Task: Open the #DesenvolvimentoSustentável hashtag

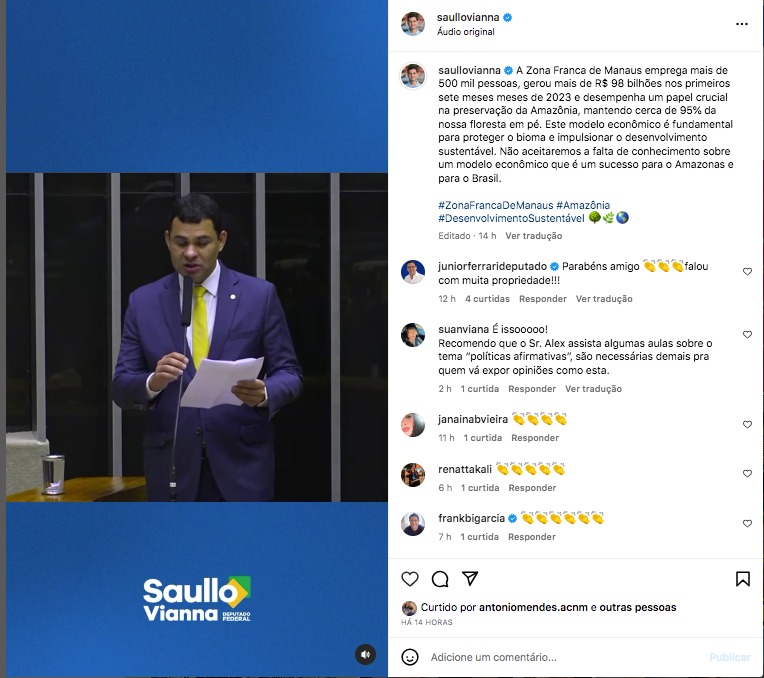Action: (511, 218)
